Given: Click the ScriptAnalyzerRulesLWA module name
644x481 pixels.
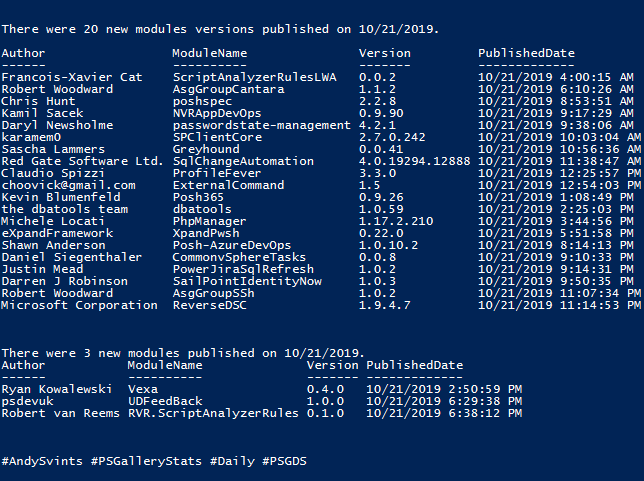Looking at the screenshot, I should click(255, 77).
